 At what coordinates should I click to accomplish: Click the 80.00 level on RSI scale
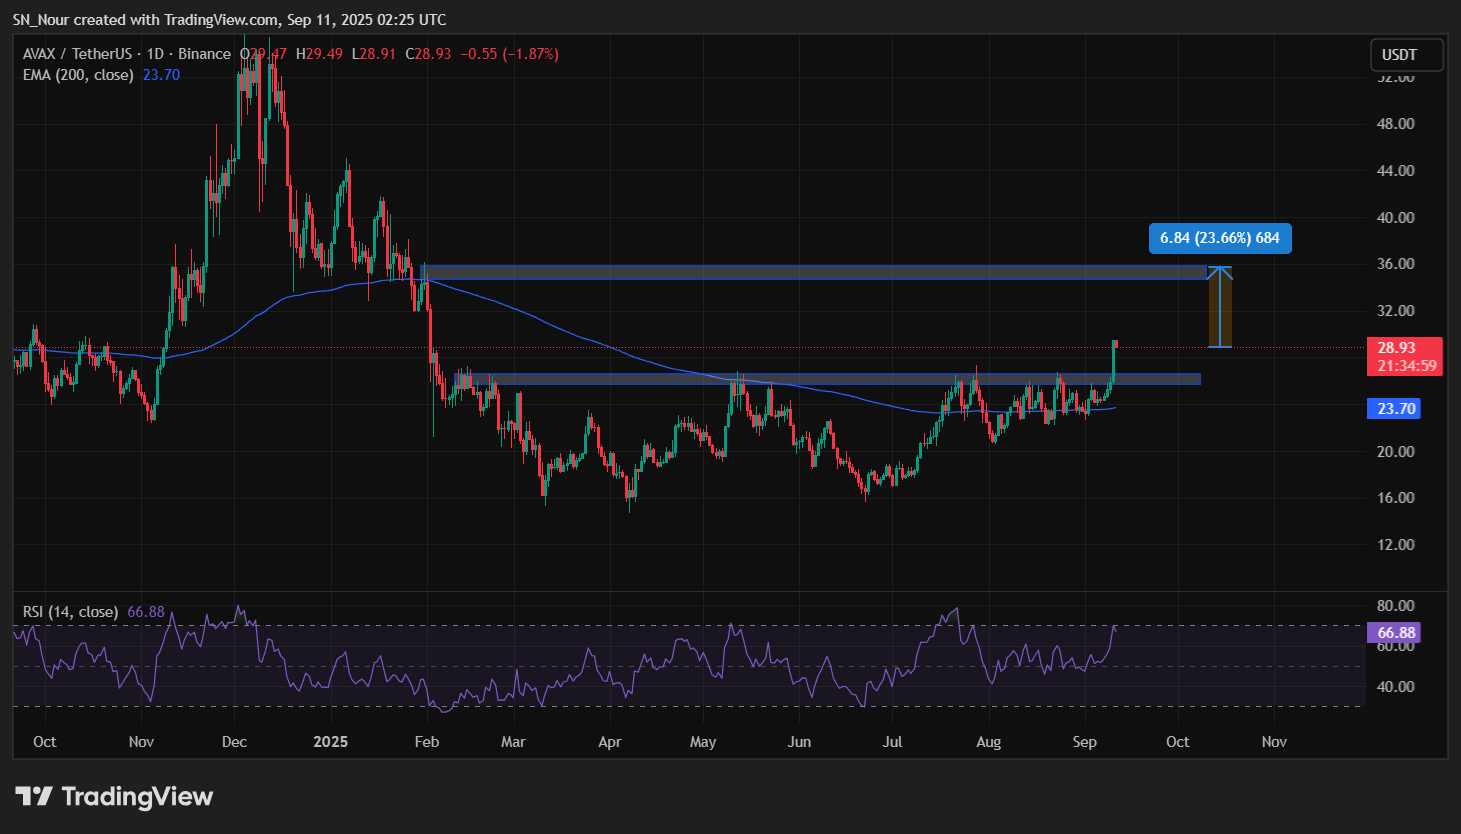tap(1395, 606)
